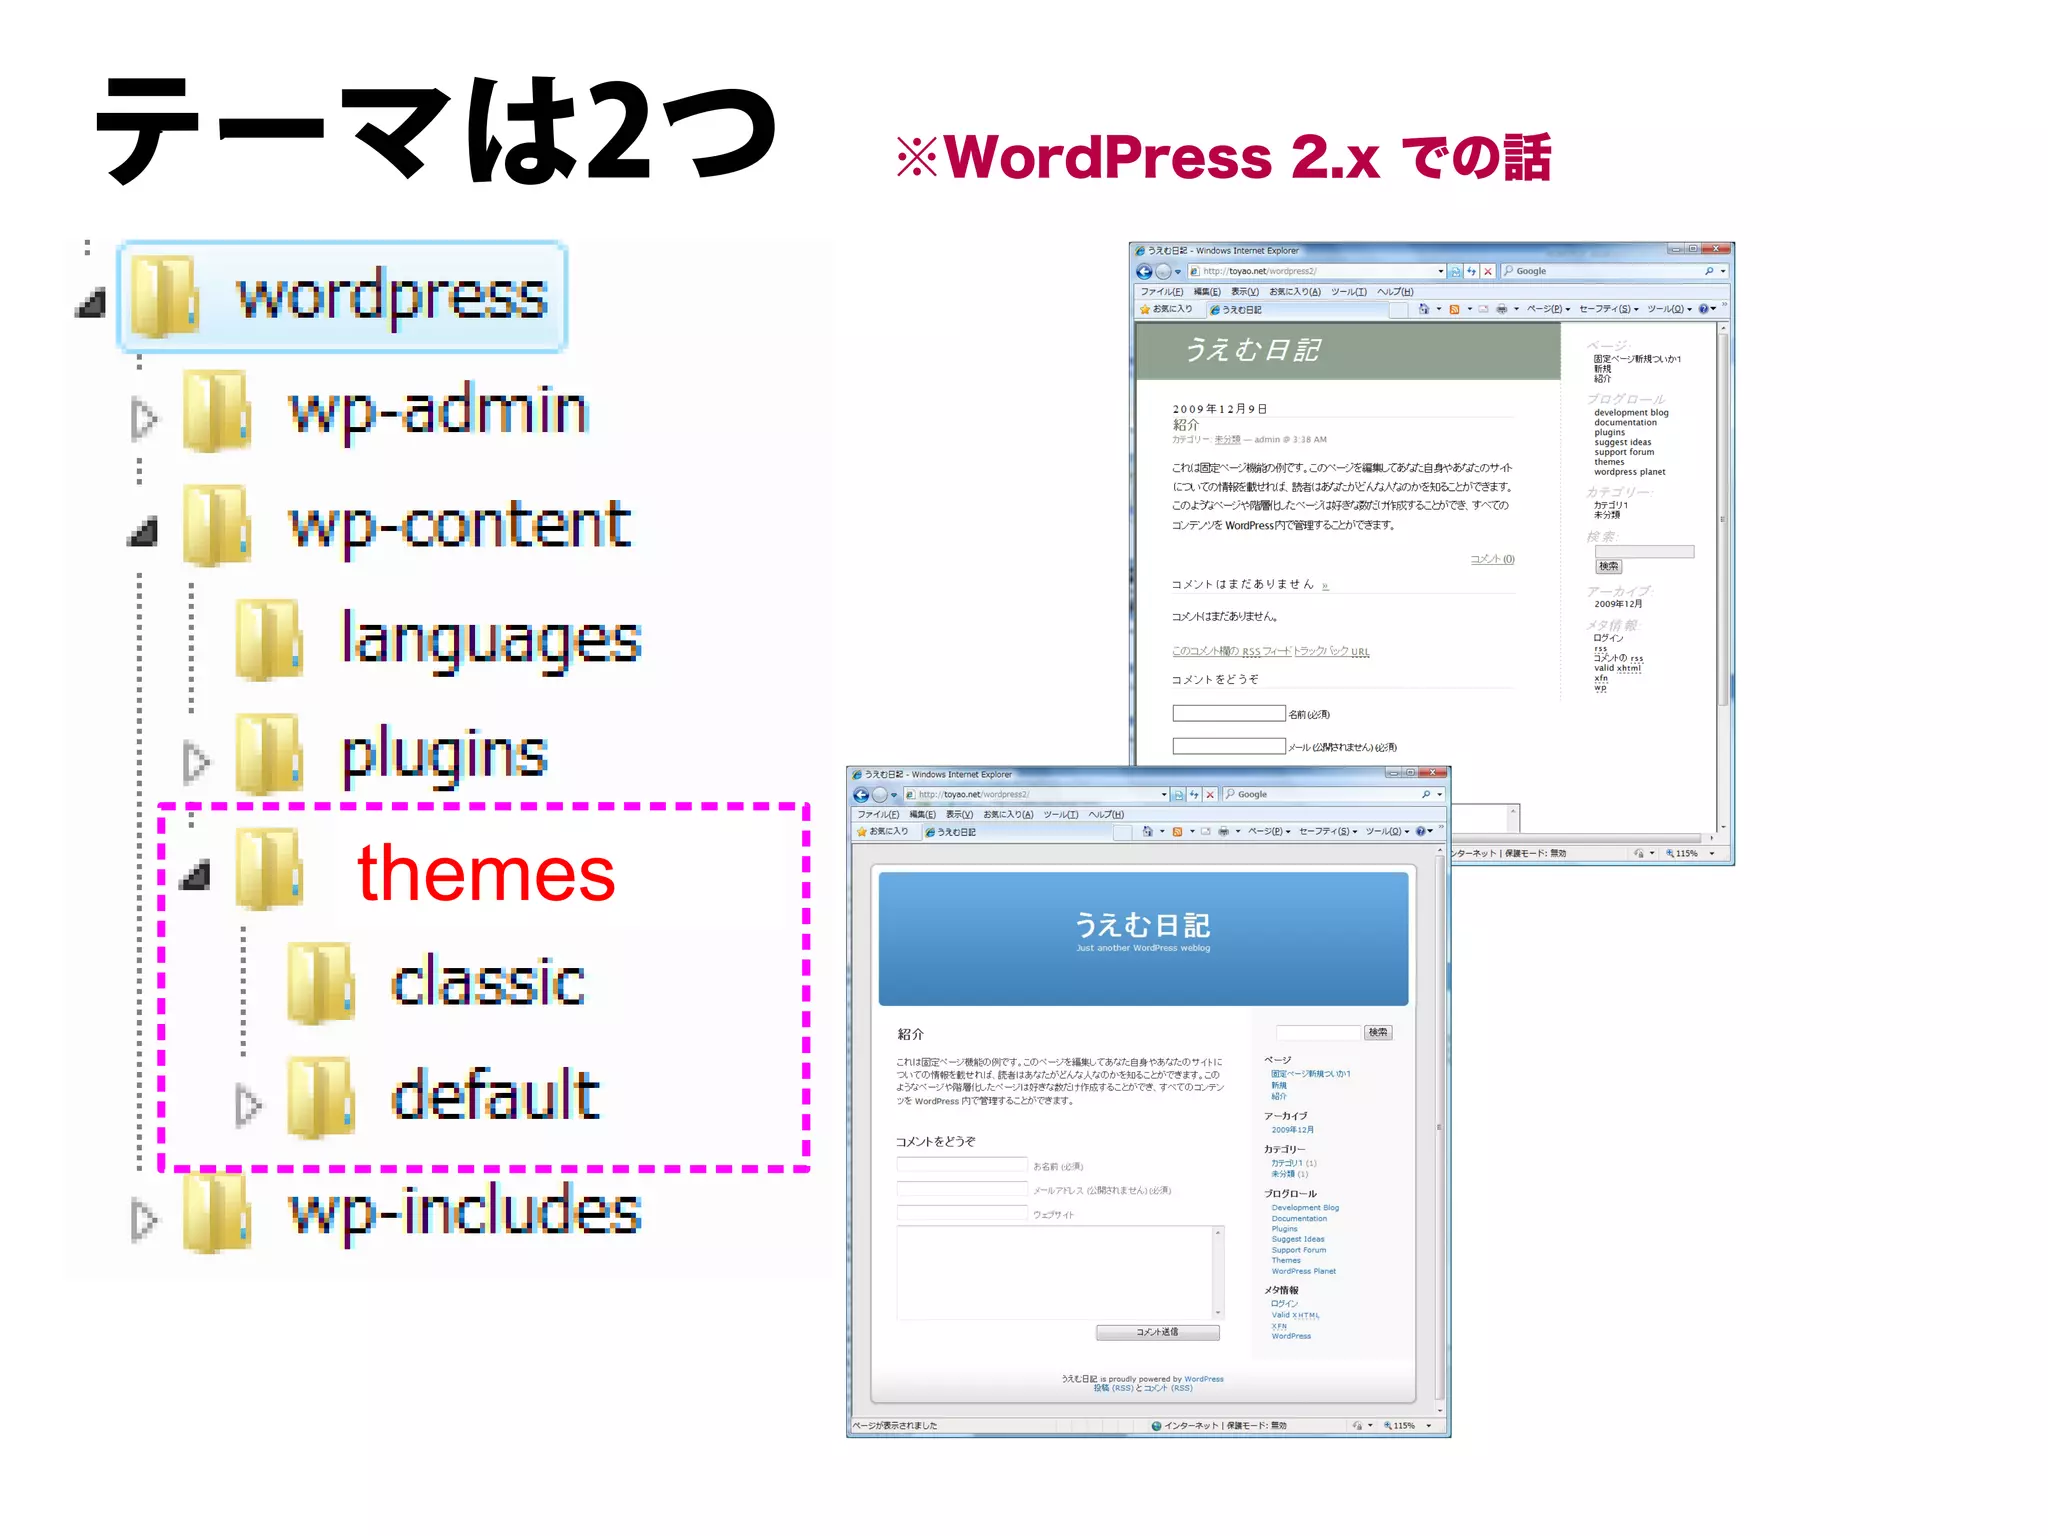Select the wp-content folder icon
Image resolution: width=2048 pixels, height=1536 pixels.
(x=216, y=525)
